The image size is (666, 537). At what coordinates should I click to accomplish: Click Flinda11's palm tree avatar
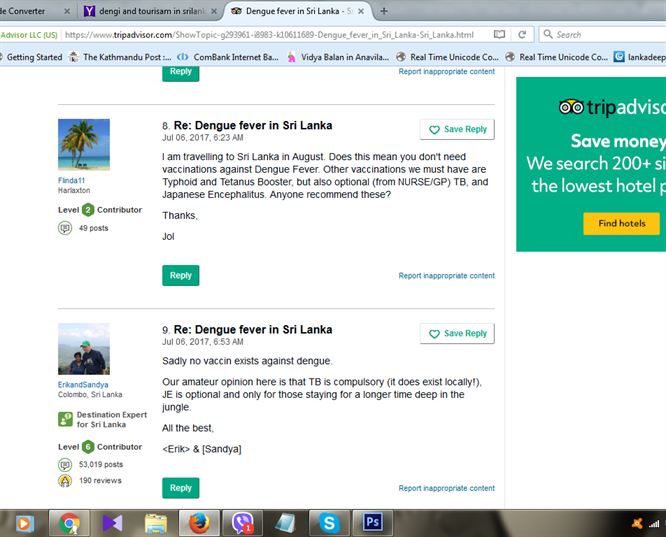[x=83, y=144]
